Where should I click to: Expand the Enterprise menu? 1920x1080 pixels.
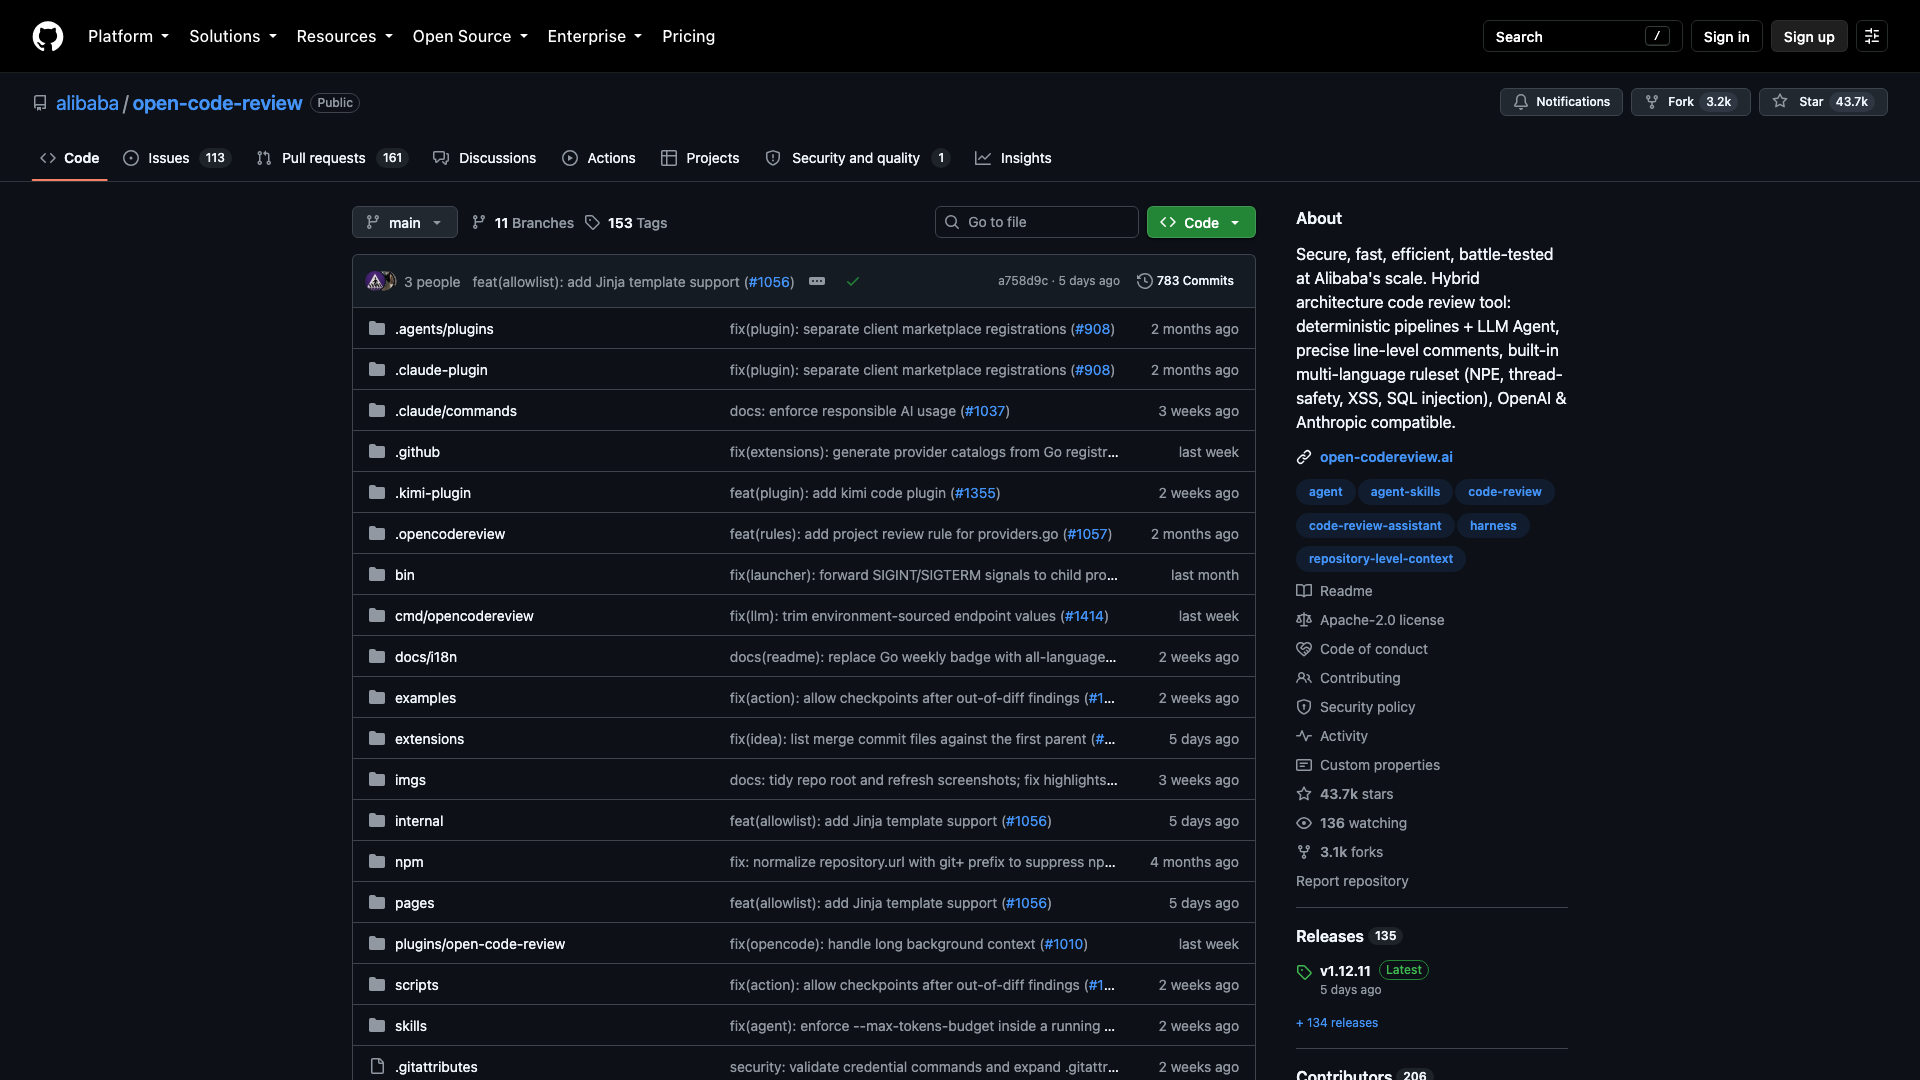pos(594,36)
